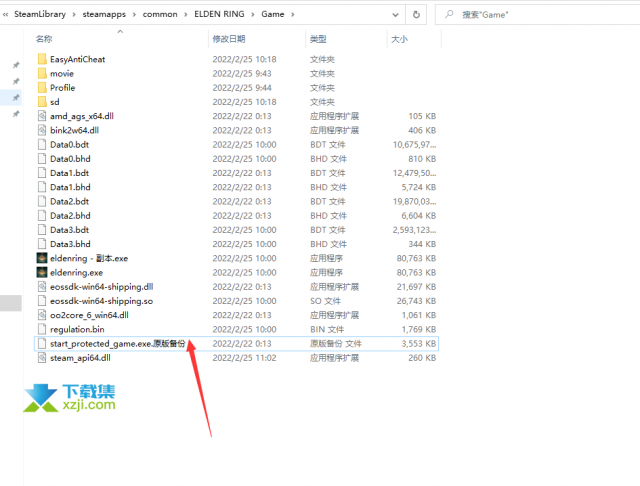Expand the chevron after SteamLibrary breadcrumb
This screenshot has height=486, width=640.
pyautogui.click(x=74, y=15)
